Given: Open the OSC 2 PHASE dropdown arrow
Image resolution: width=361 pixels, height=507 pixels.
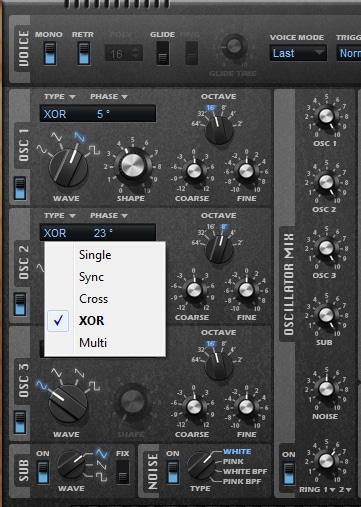Looking at the screenshot, I should click(x=124, y=216).
